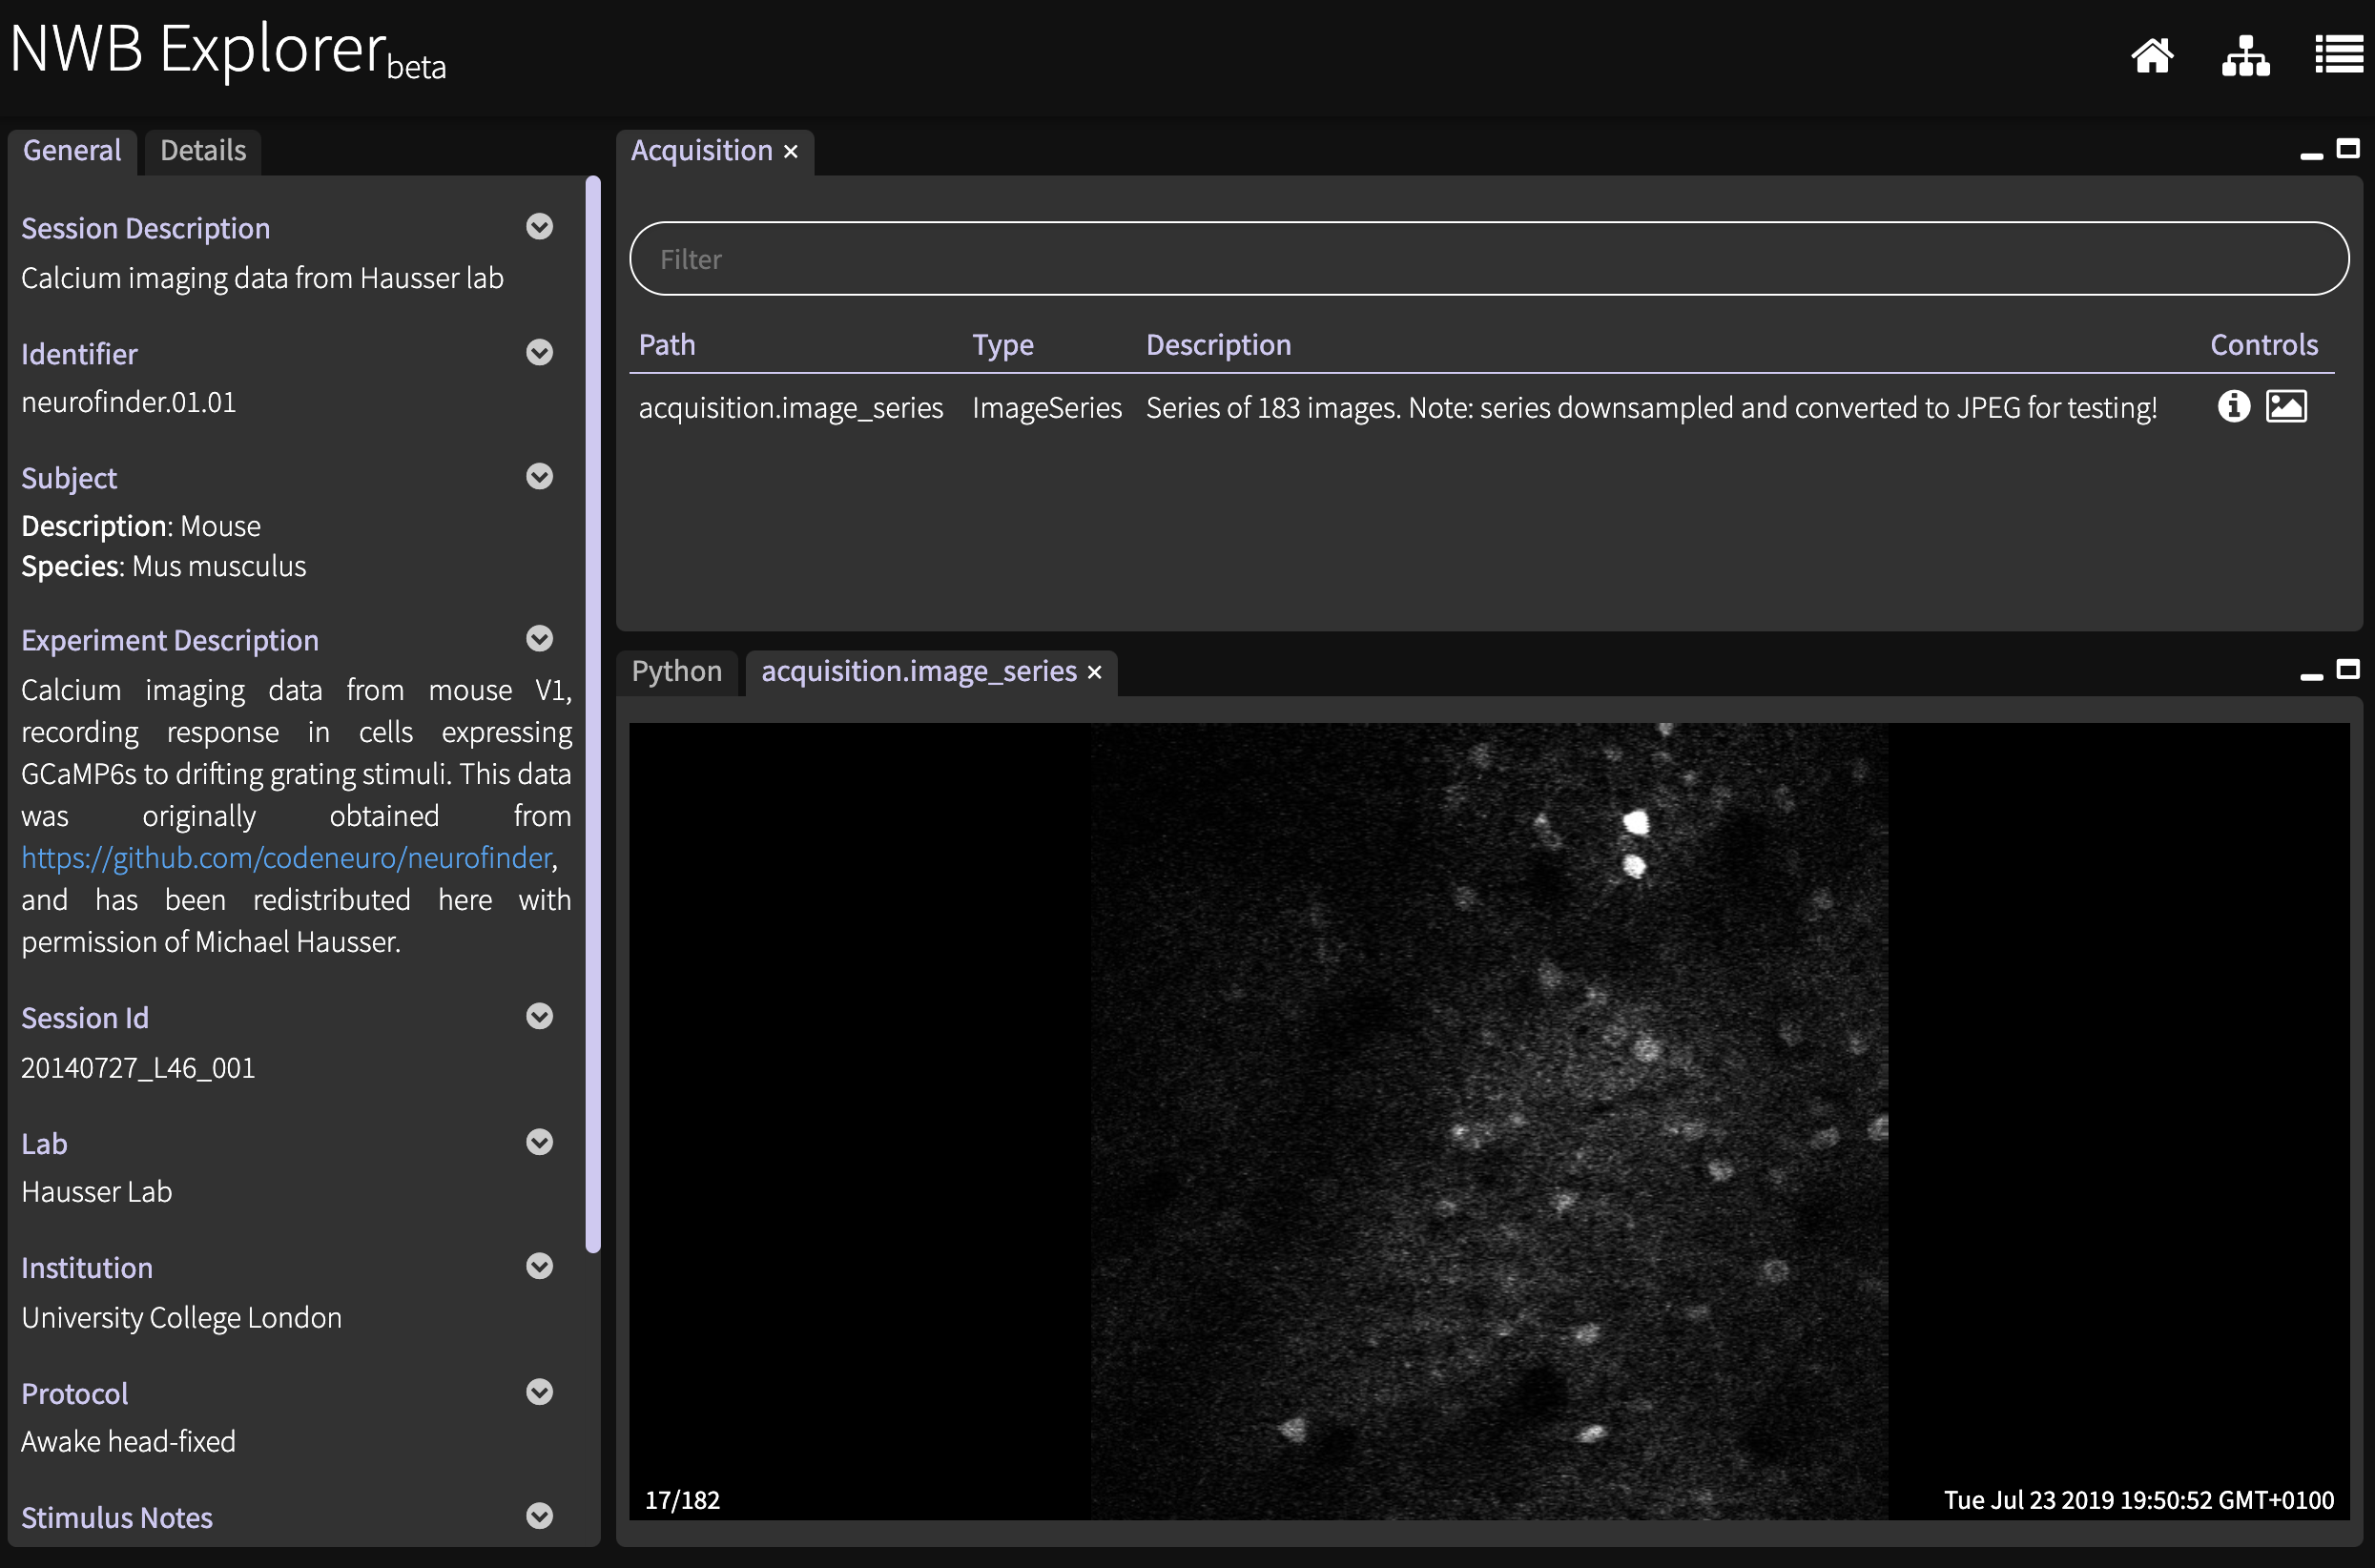
Task: Open the neurofinder GitHub link
Action: pos(286,857)
